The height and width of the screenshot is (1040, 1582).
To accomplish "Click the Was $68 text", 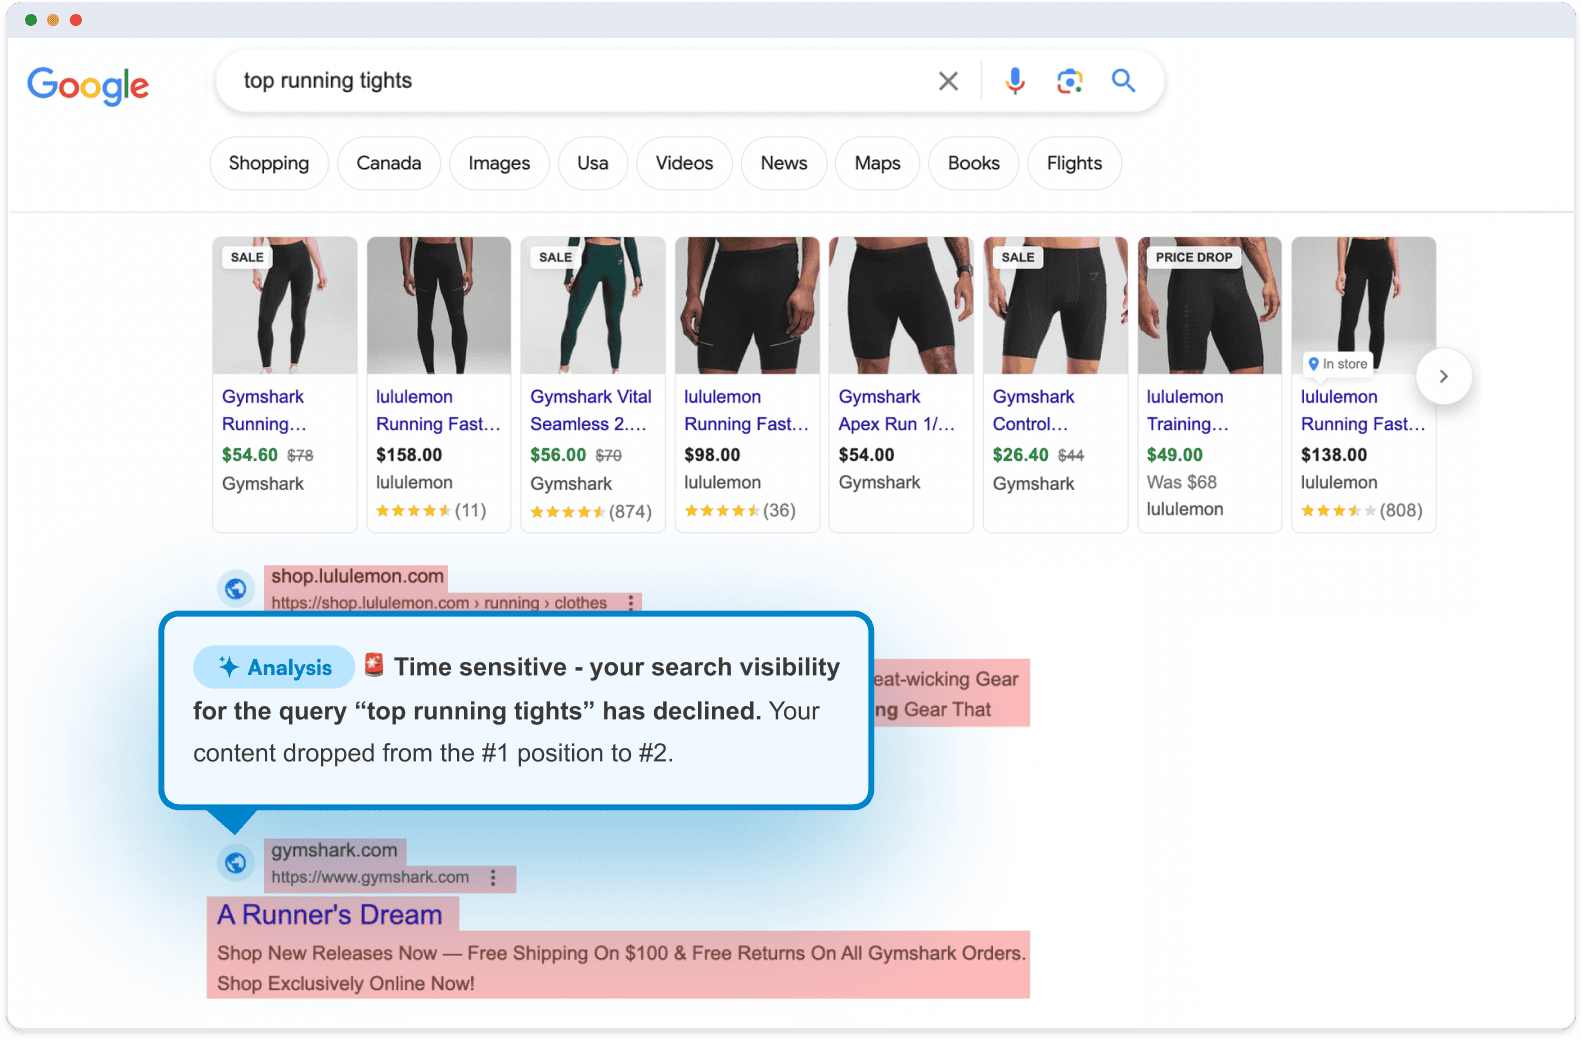I will (x=1182, y=482).
